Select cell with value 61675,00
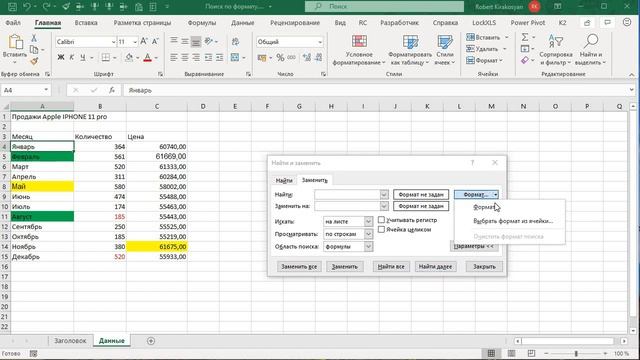 pos(157,247)
